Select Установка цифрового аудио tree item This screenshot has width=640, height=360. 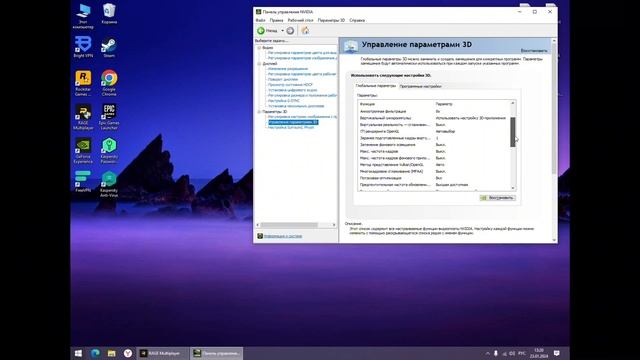pos(292,90)
